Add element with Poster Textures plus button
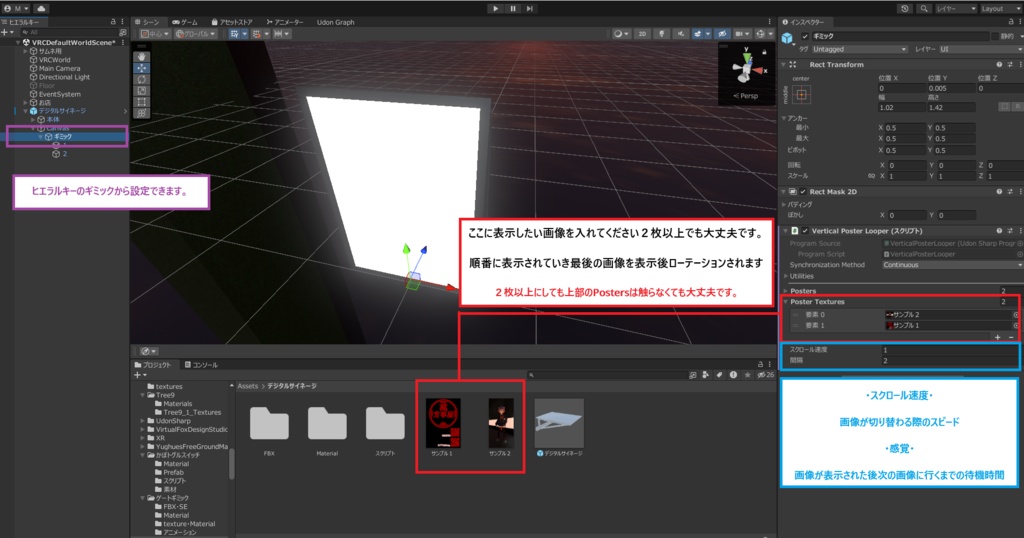The width and height of the screenshot is (1024, 538). coord(998,337)
